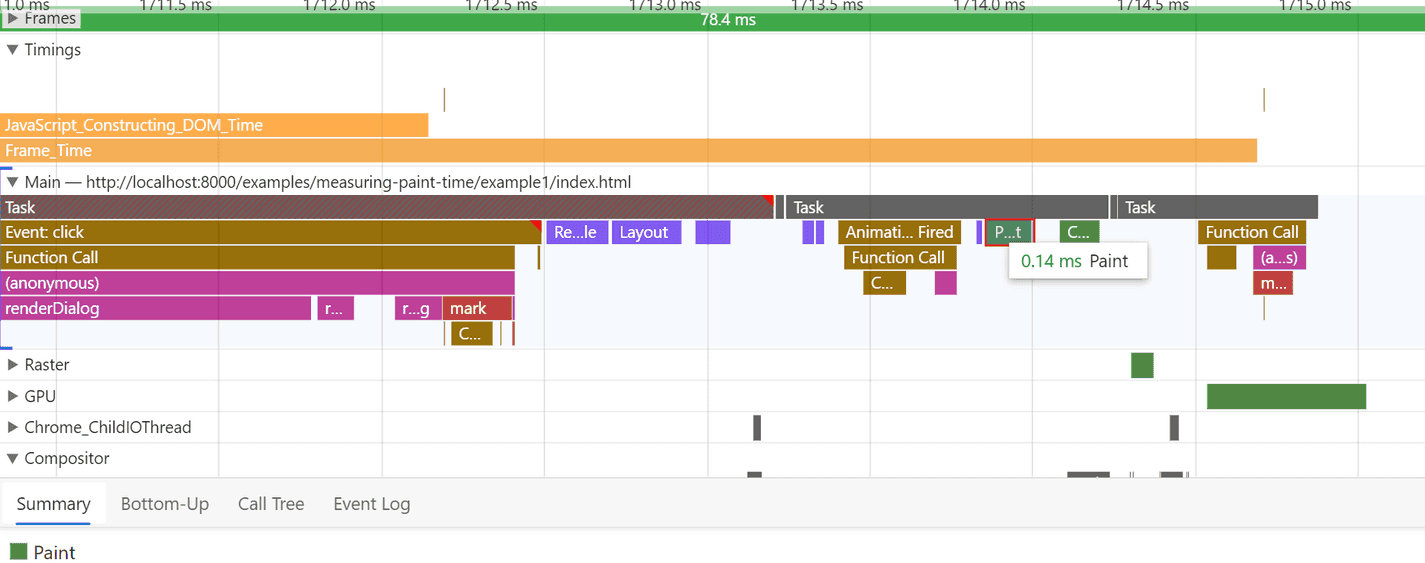Select the "(a...s)" magenta block
The width and height of the screenshot is (1425, 563).
(x=1279, y=257)
